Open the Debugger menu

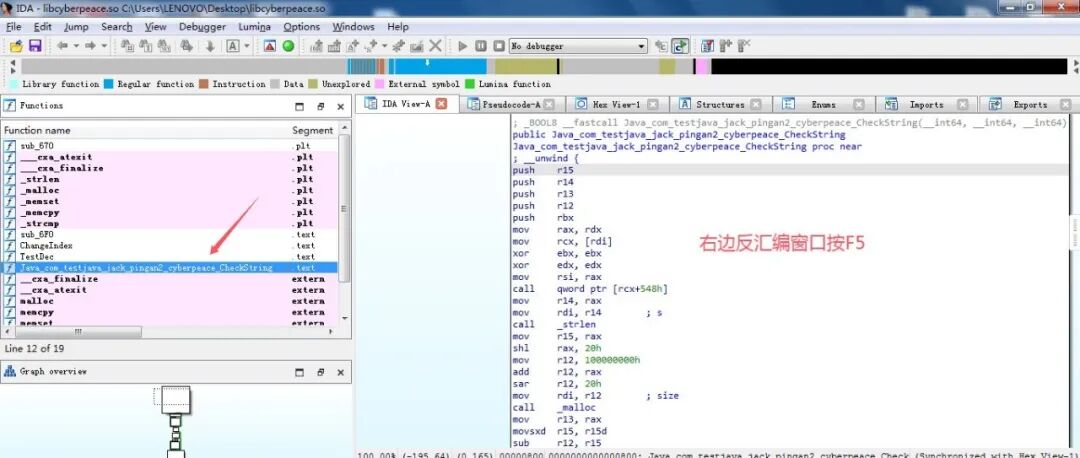[x=202, y=27]
